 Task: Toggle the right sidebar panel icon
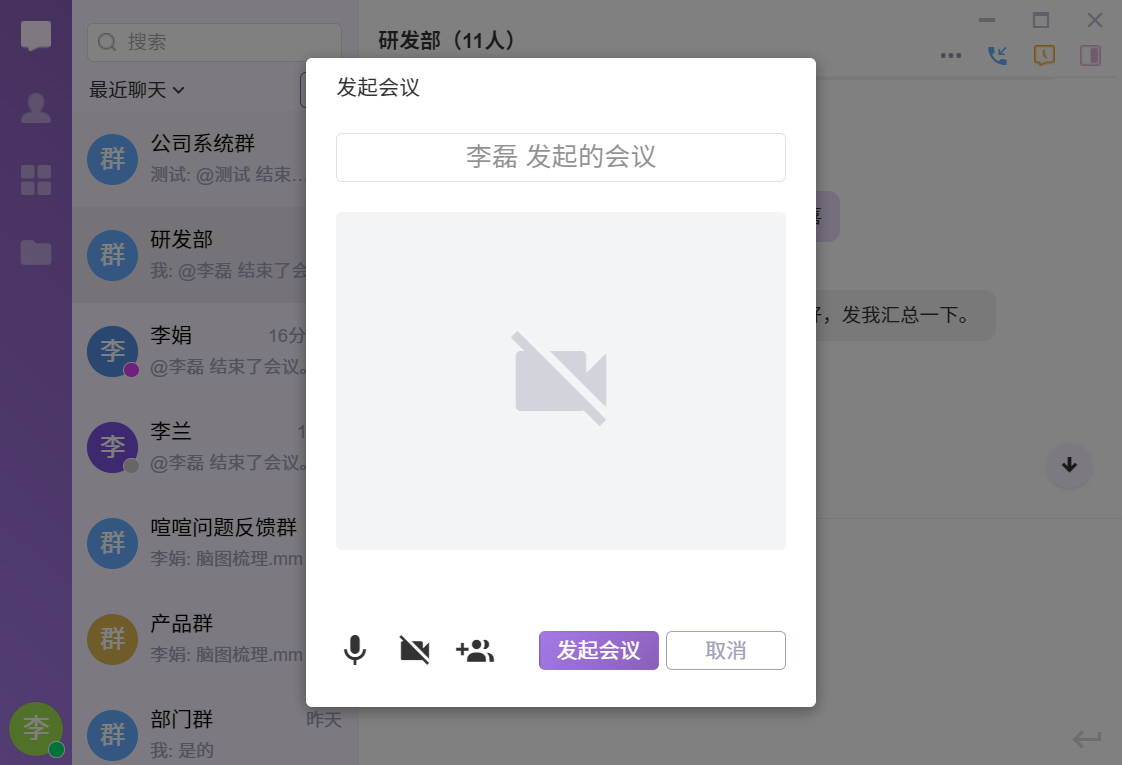1090,56
